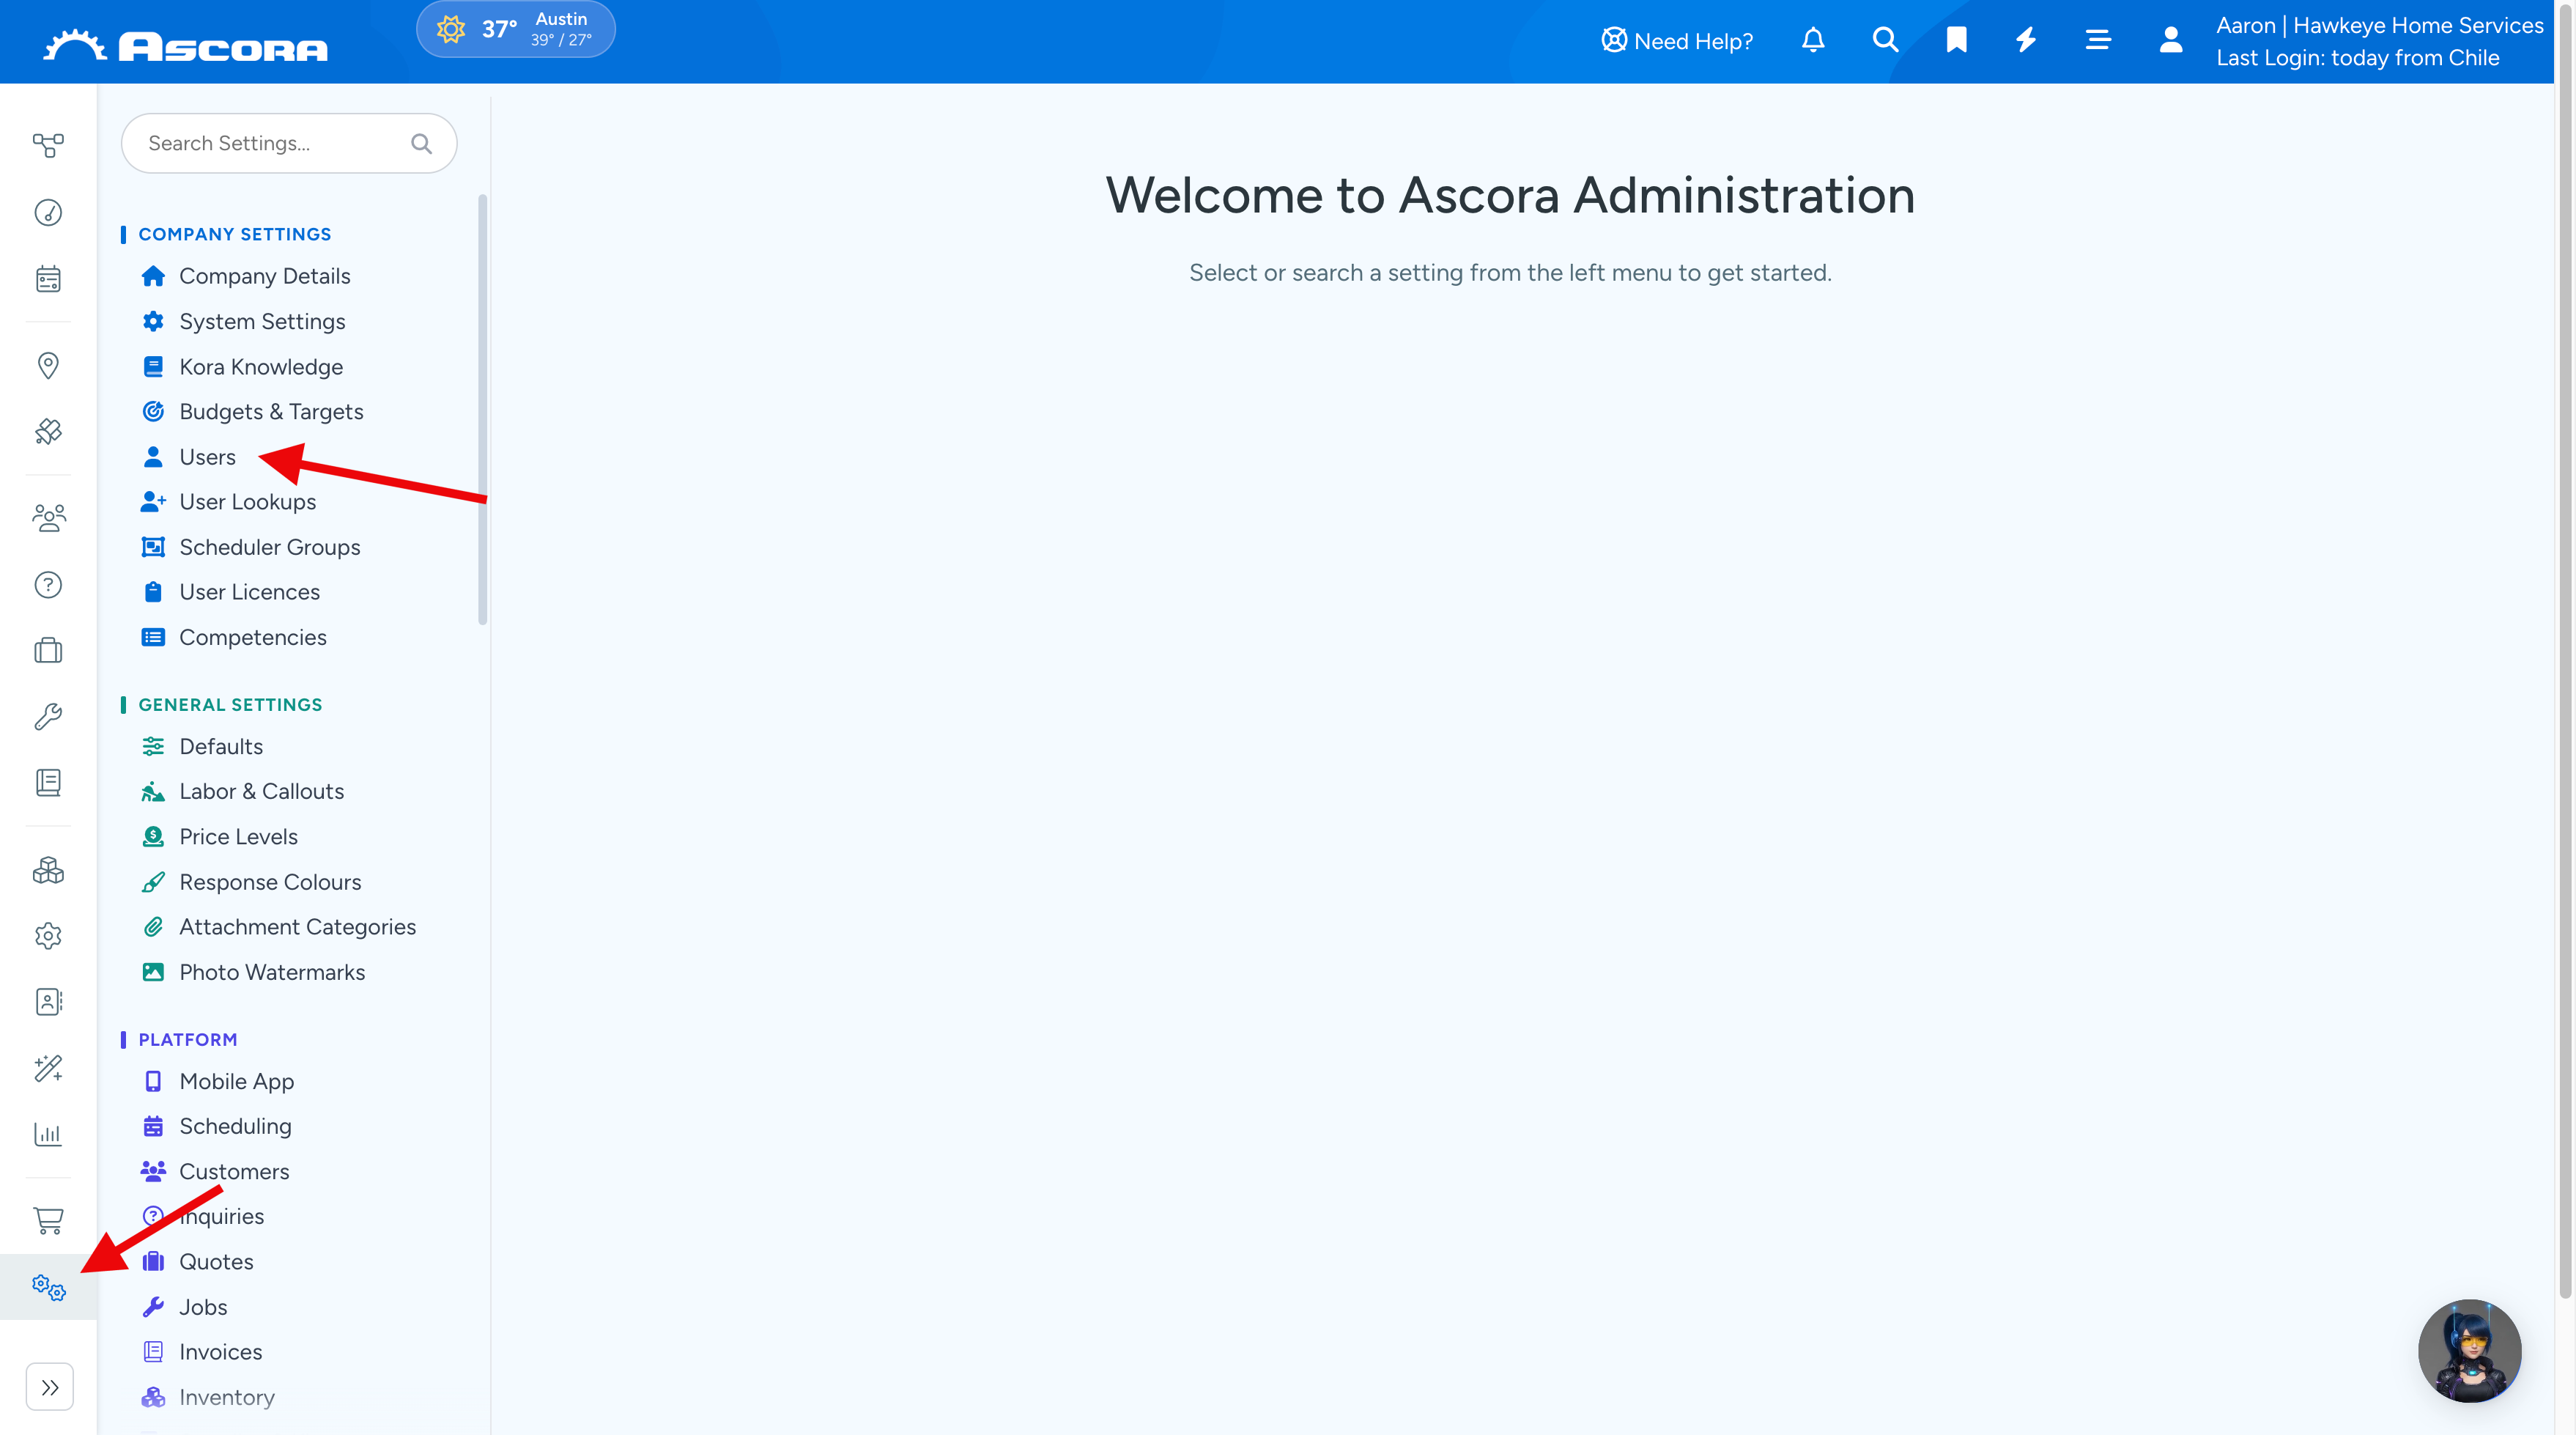Click the user profile icon in the header

[2170, 40]
